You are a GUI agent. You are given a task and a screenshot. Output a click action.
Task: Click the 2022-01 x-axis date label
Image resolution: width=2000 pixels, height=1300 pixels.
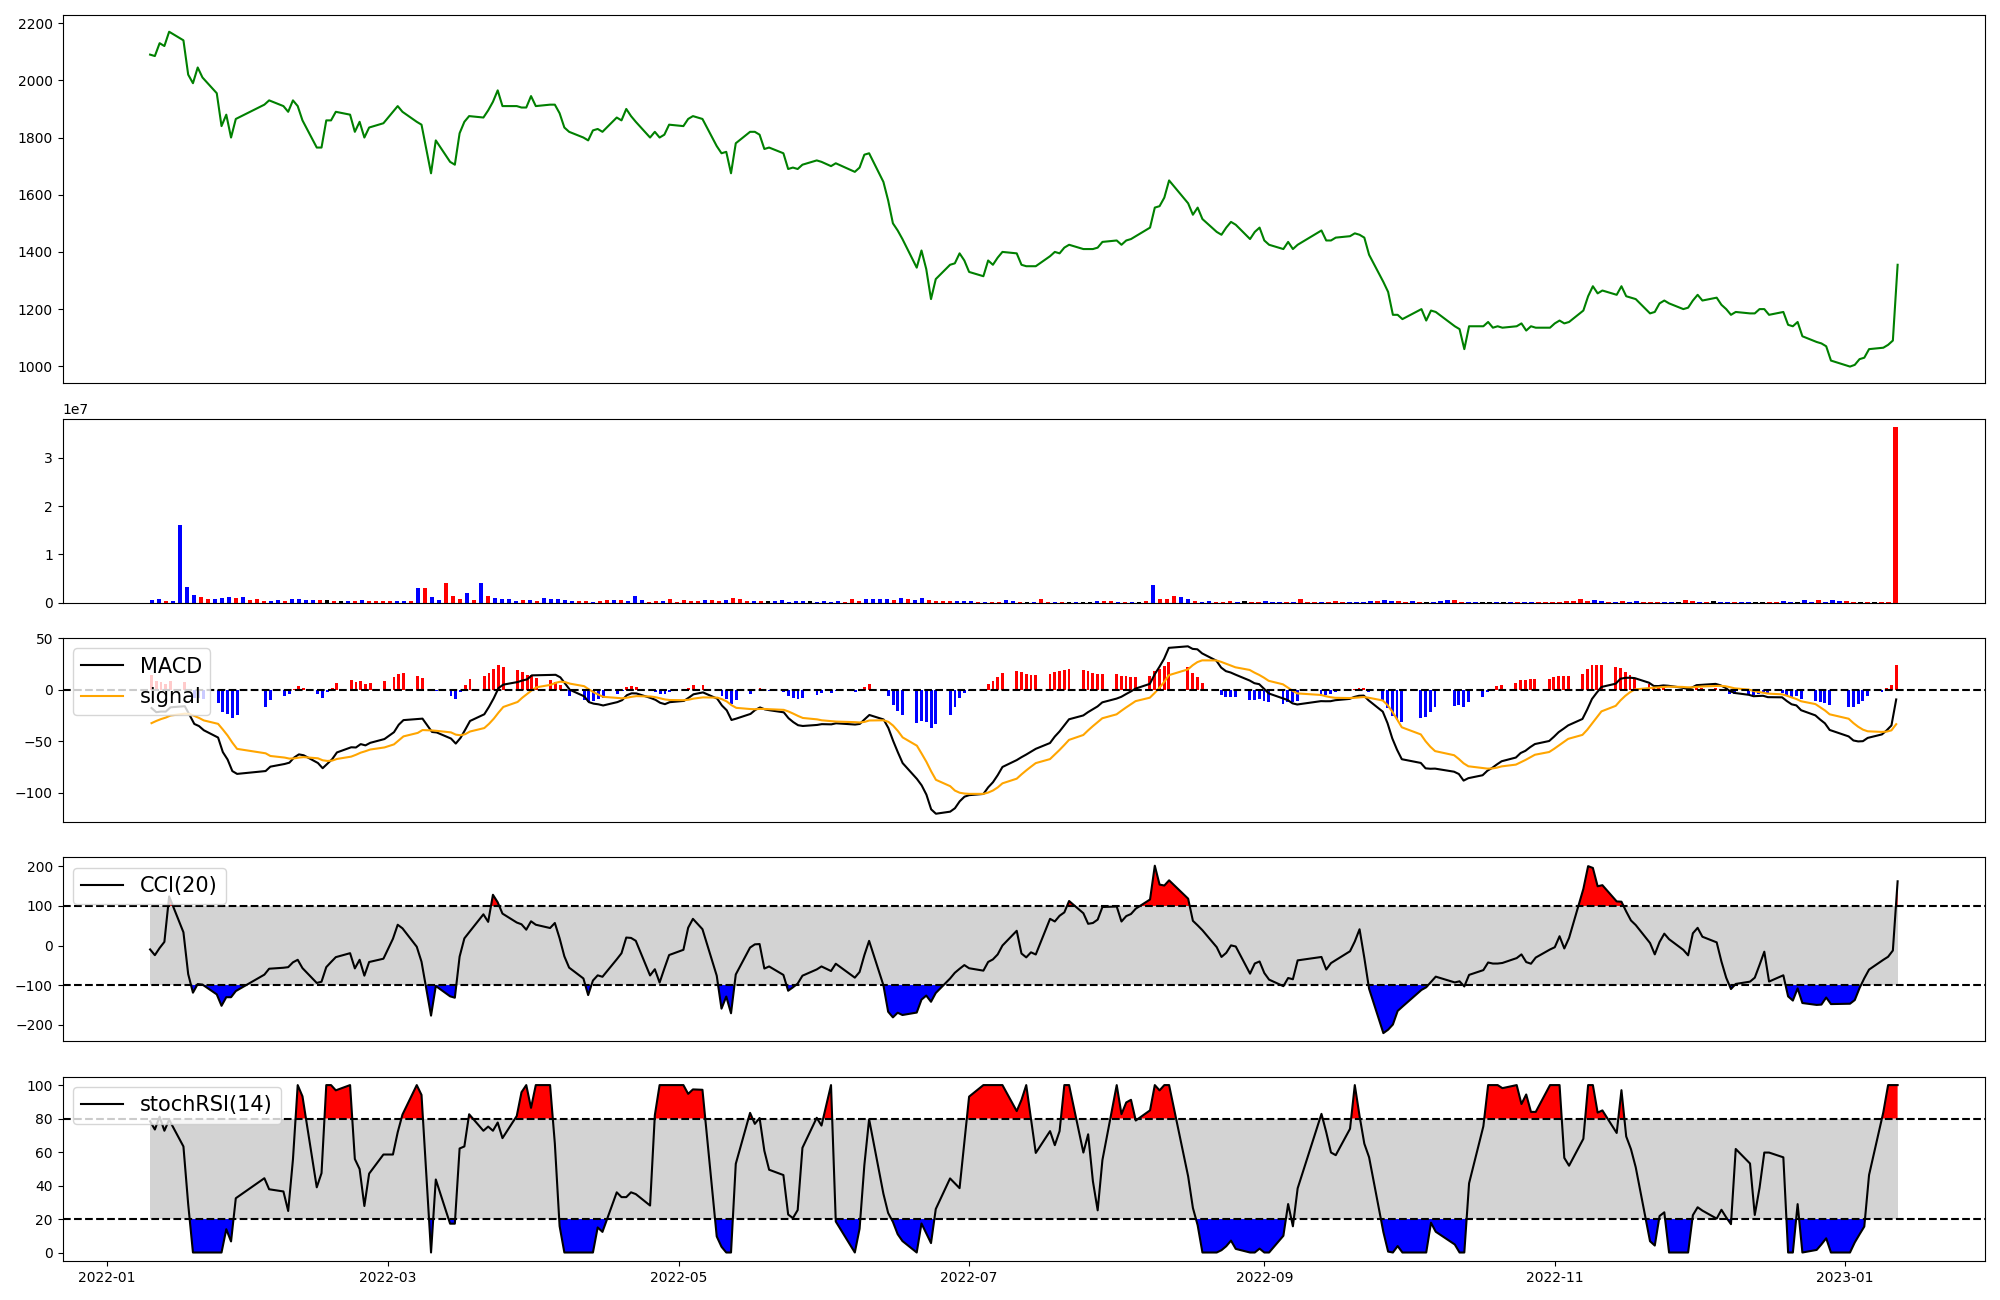coord(106,1277)
